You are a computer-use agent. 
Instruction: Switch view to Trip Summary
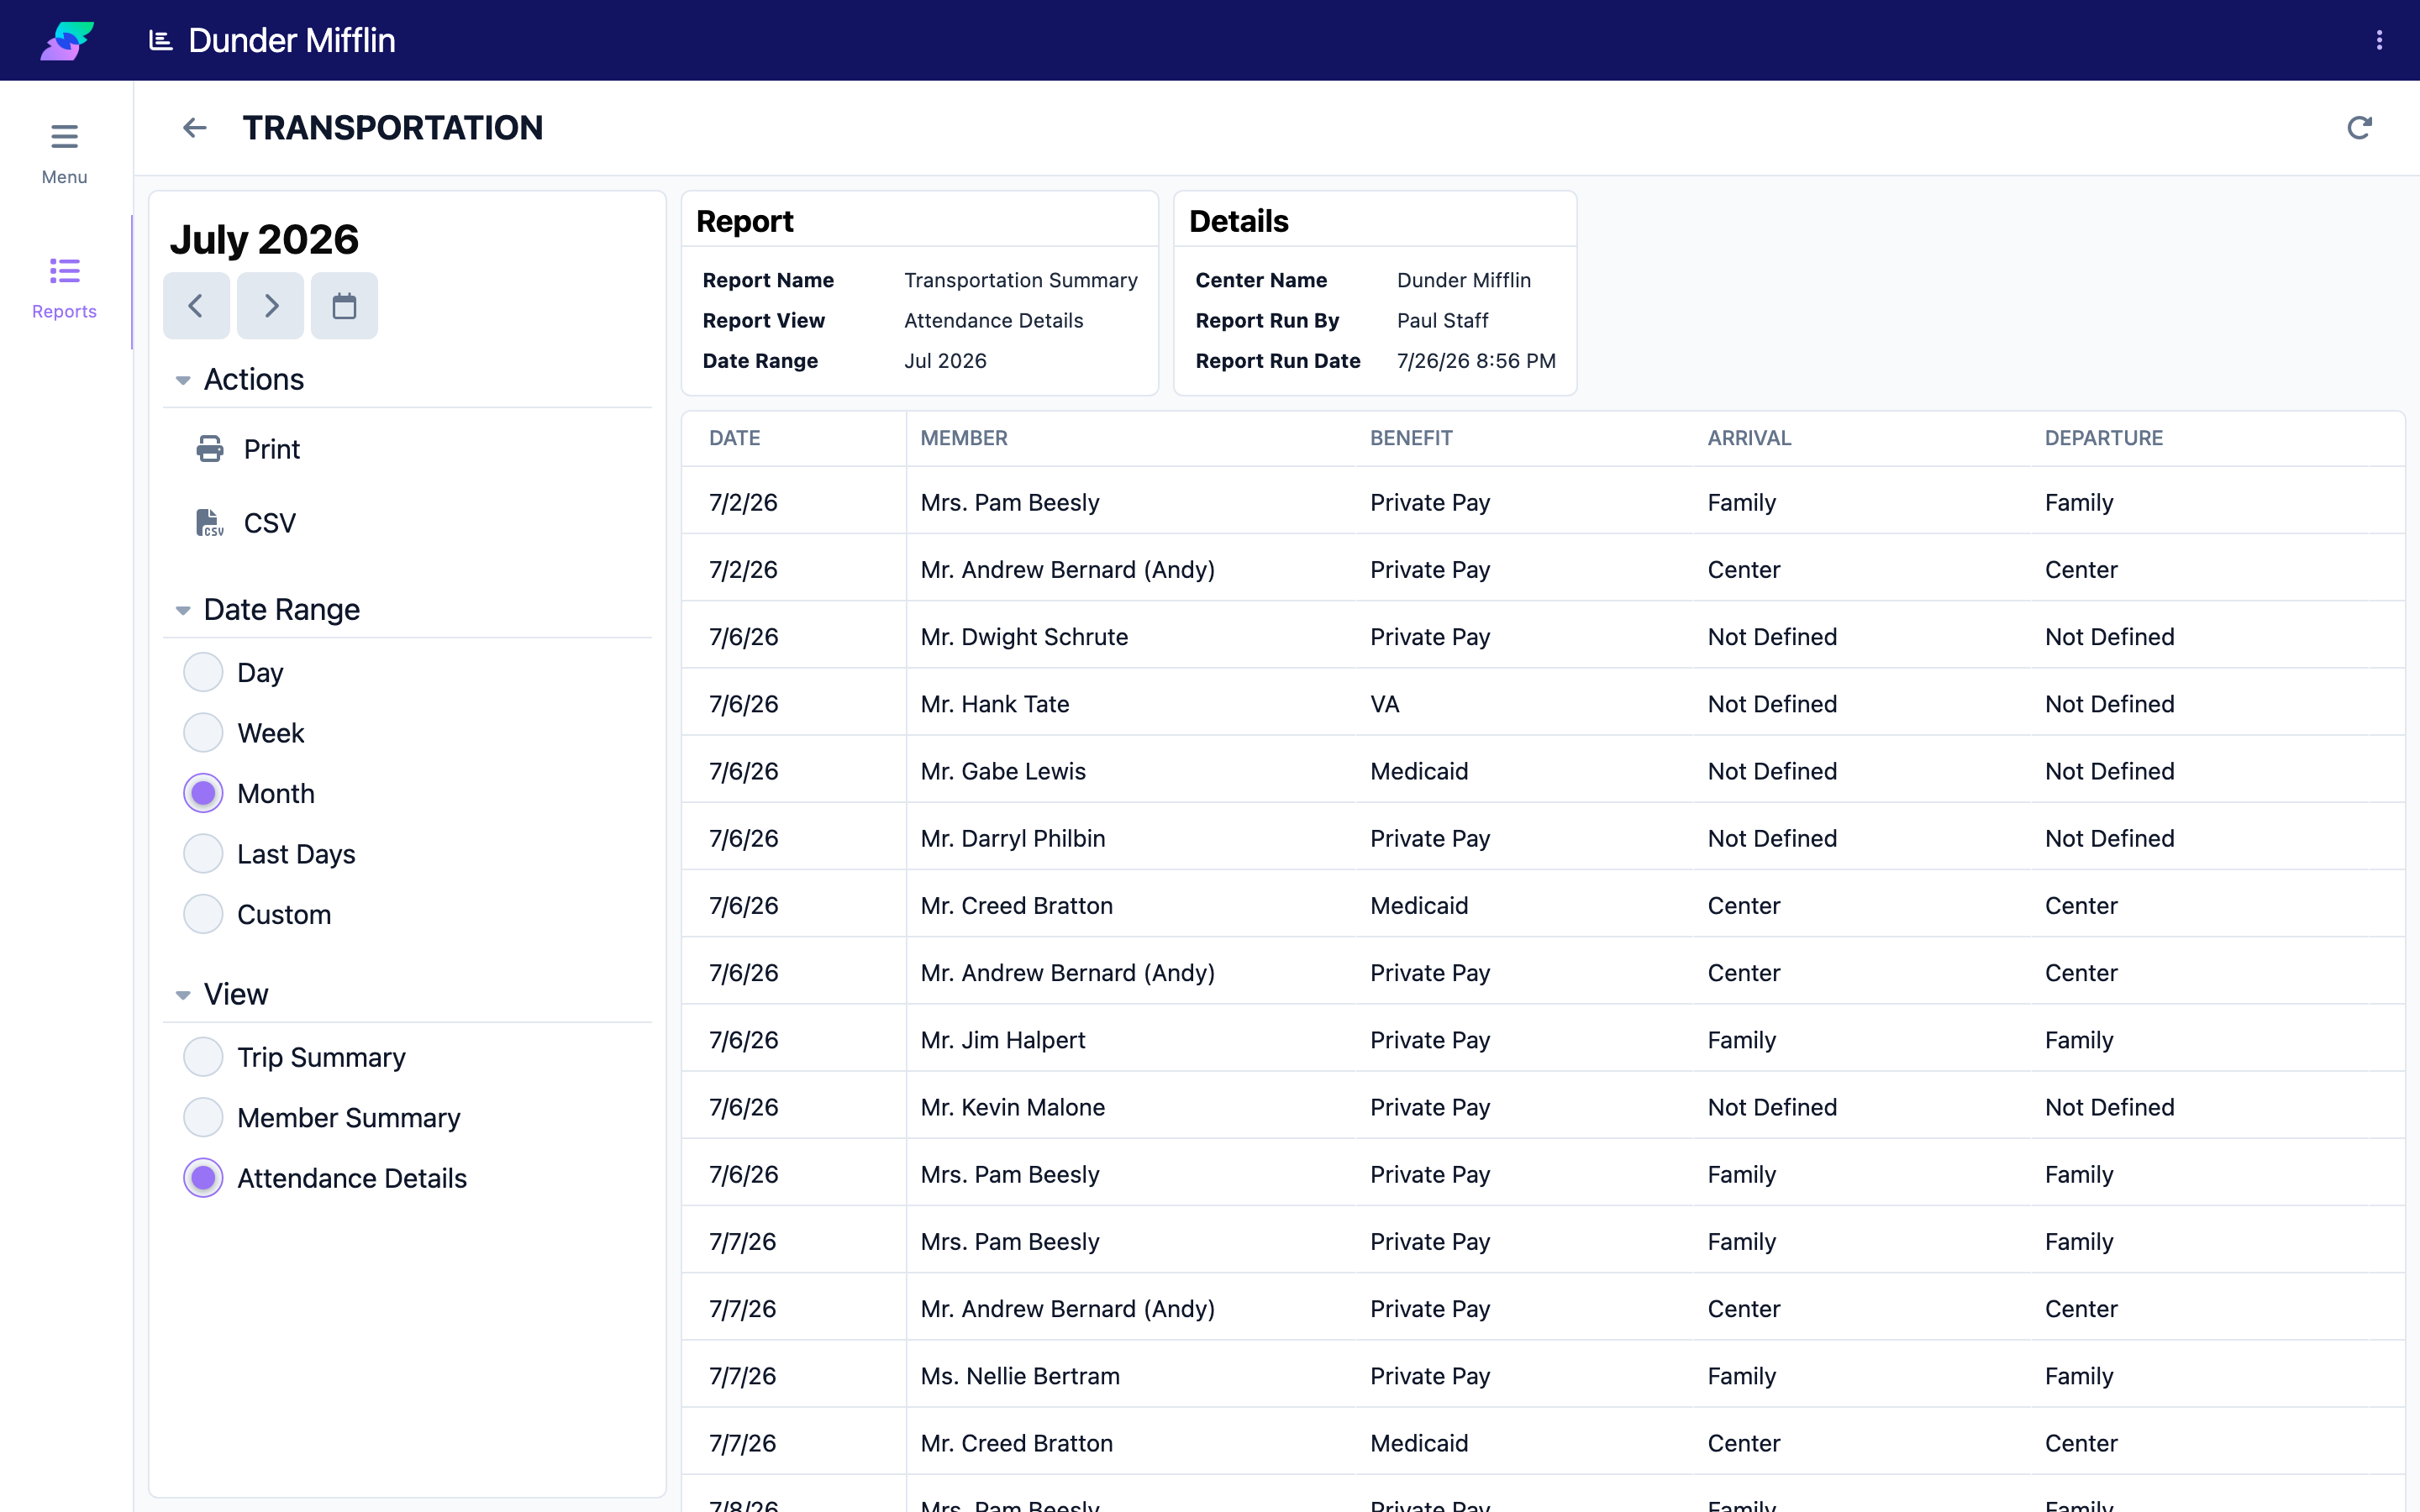[203, 1057]
